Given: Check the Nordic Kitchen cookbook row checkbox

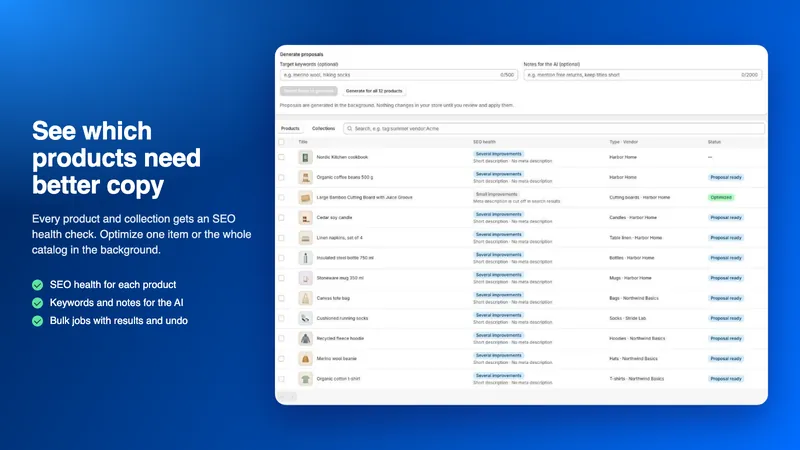Looking at the screenshot, I should pos(282,157).
